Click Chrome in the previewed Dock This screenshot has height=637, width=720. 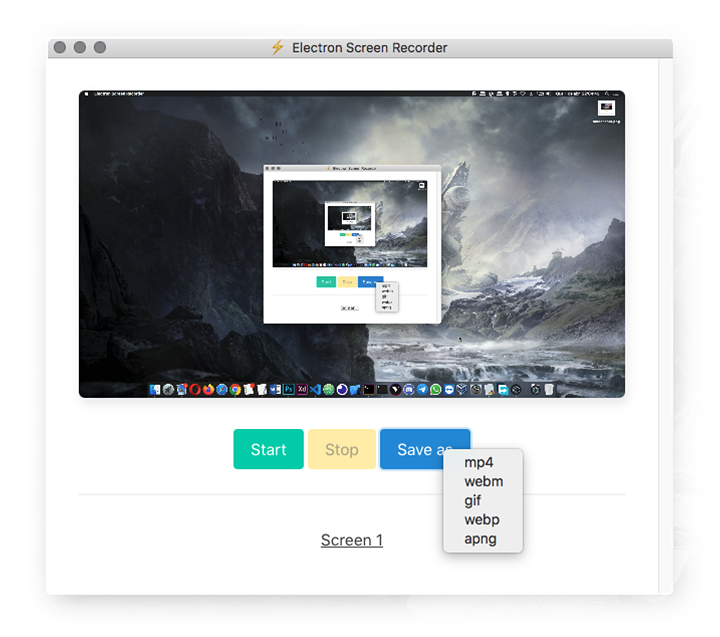[x=235, y=389]
